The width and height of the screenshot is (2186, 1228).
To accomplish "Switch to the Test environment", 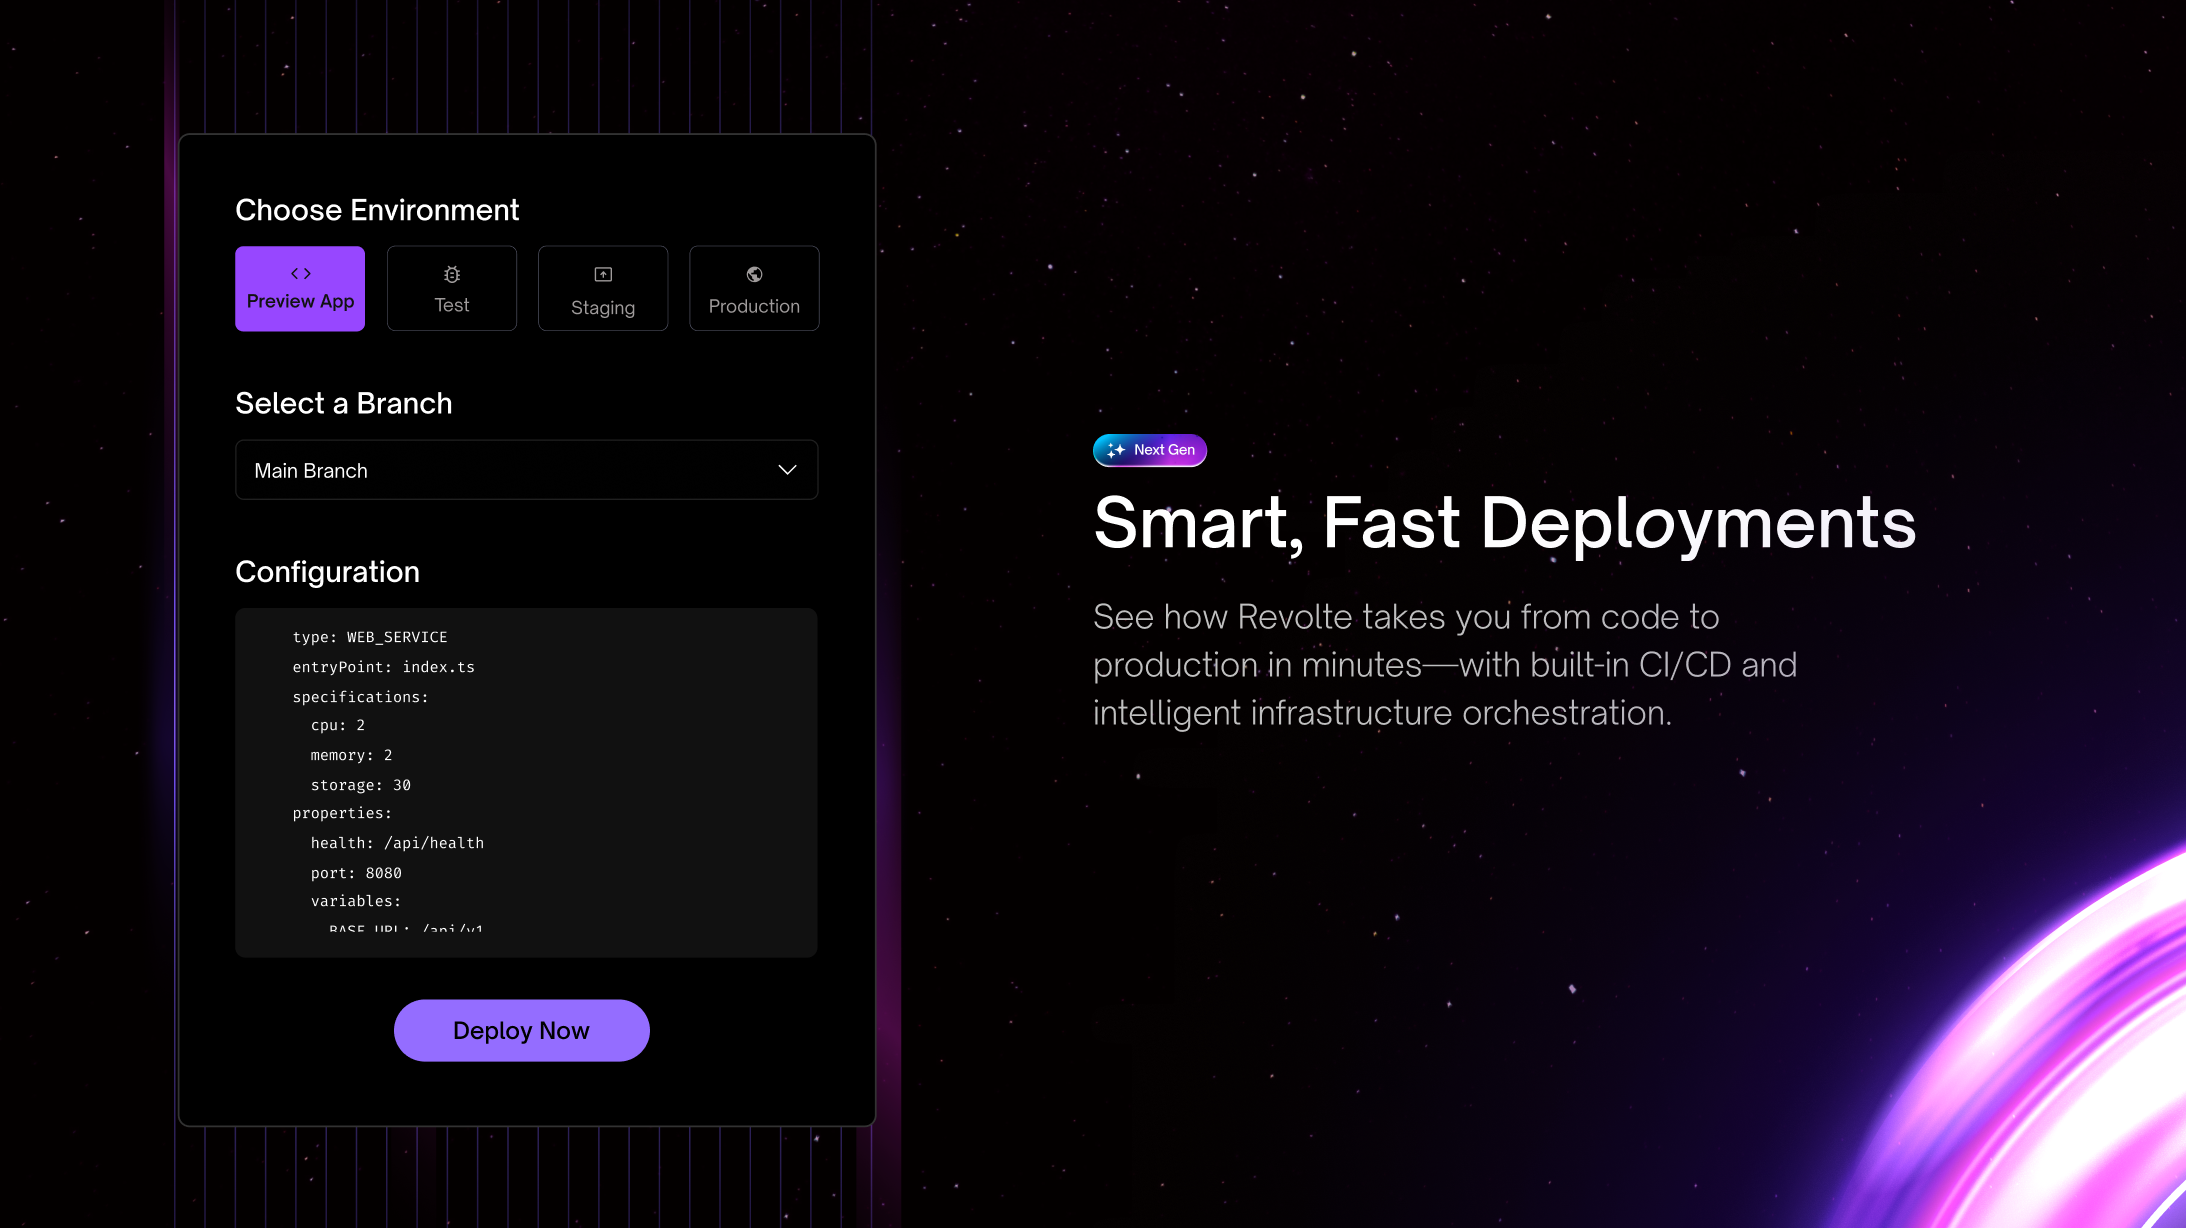I will point(452,289).
